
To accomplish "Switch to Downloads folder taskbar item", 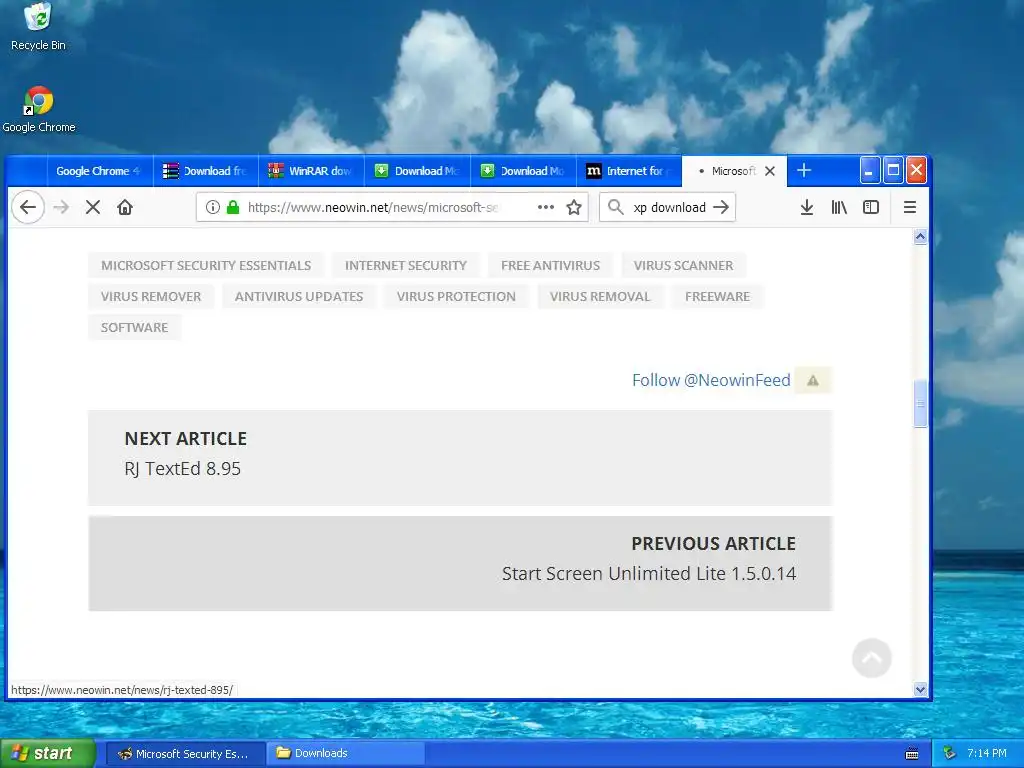I will [x=346, y=754].
